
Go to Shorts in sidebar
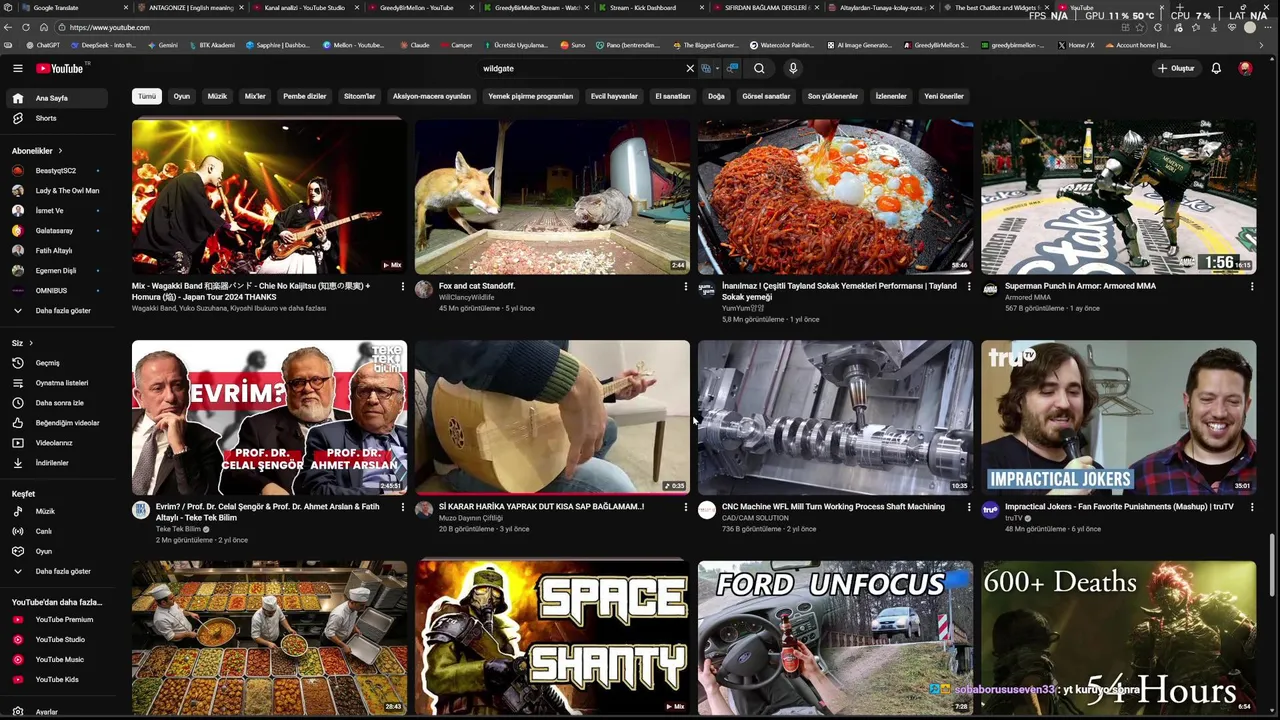58,118
